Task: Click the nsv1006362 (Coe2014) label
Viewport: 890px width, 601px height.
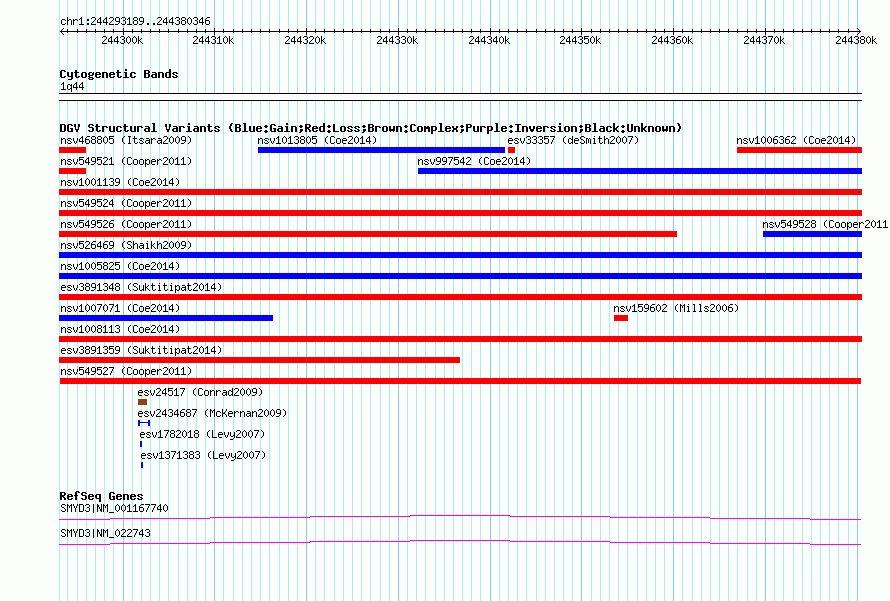Action: pyautogui.click(x=796, y=140)
